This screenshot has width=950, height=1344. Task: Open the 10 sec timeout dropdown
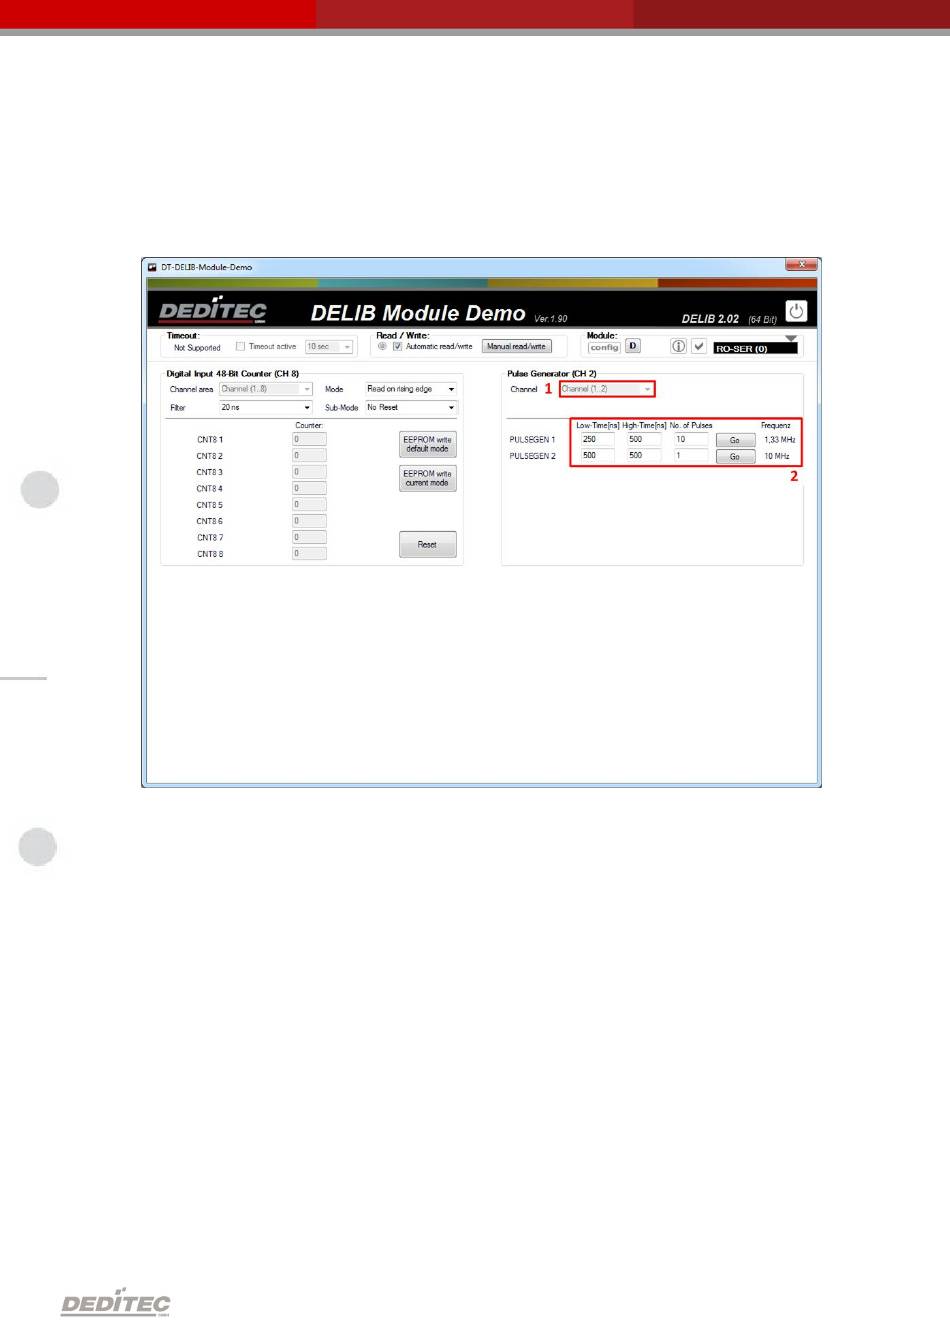pyautogui.click(x=329, y=347)
